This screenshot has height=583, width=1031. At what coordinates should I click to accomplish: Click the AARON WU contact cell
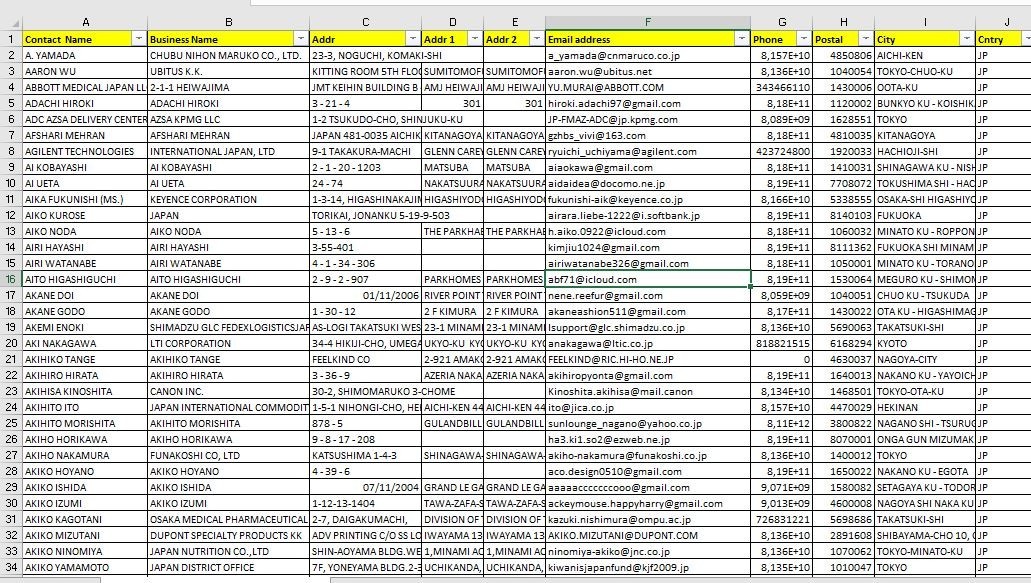click(85, 72)
